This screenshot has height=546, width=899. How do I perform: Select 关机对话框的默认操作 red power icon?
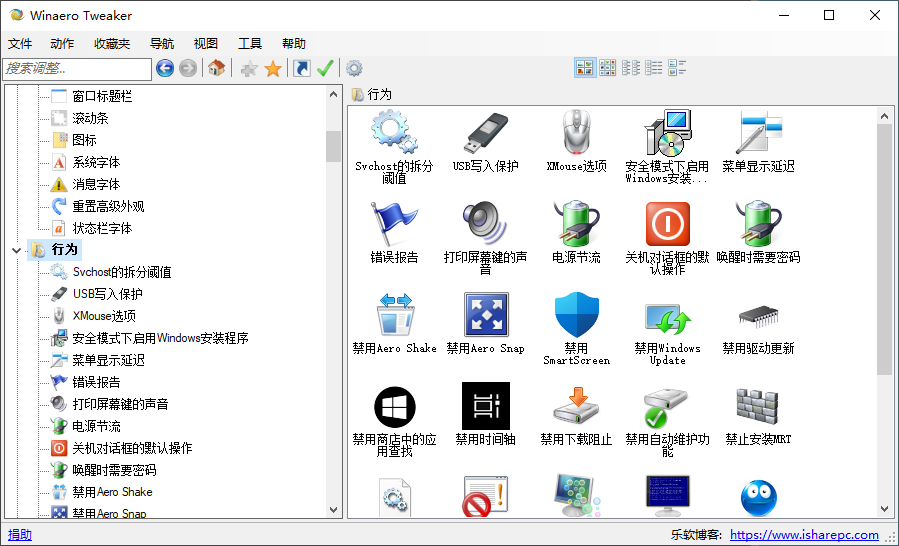click(667, 224)
